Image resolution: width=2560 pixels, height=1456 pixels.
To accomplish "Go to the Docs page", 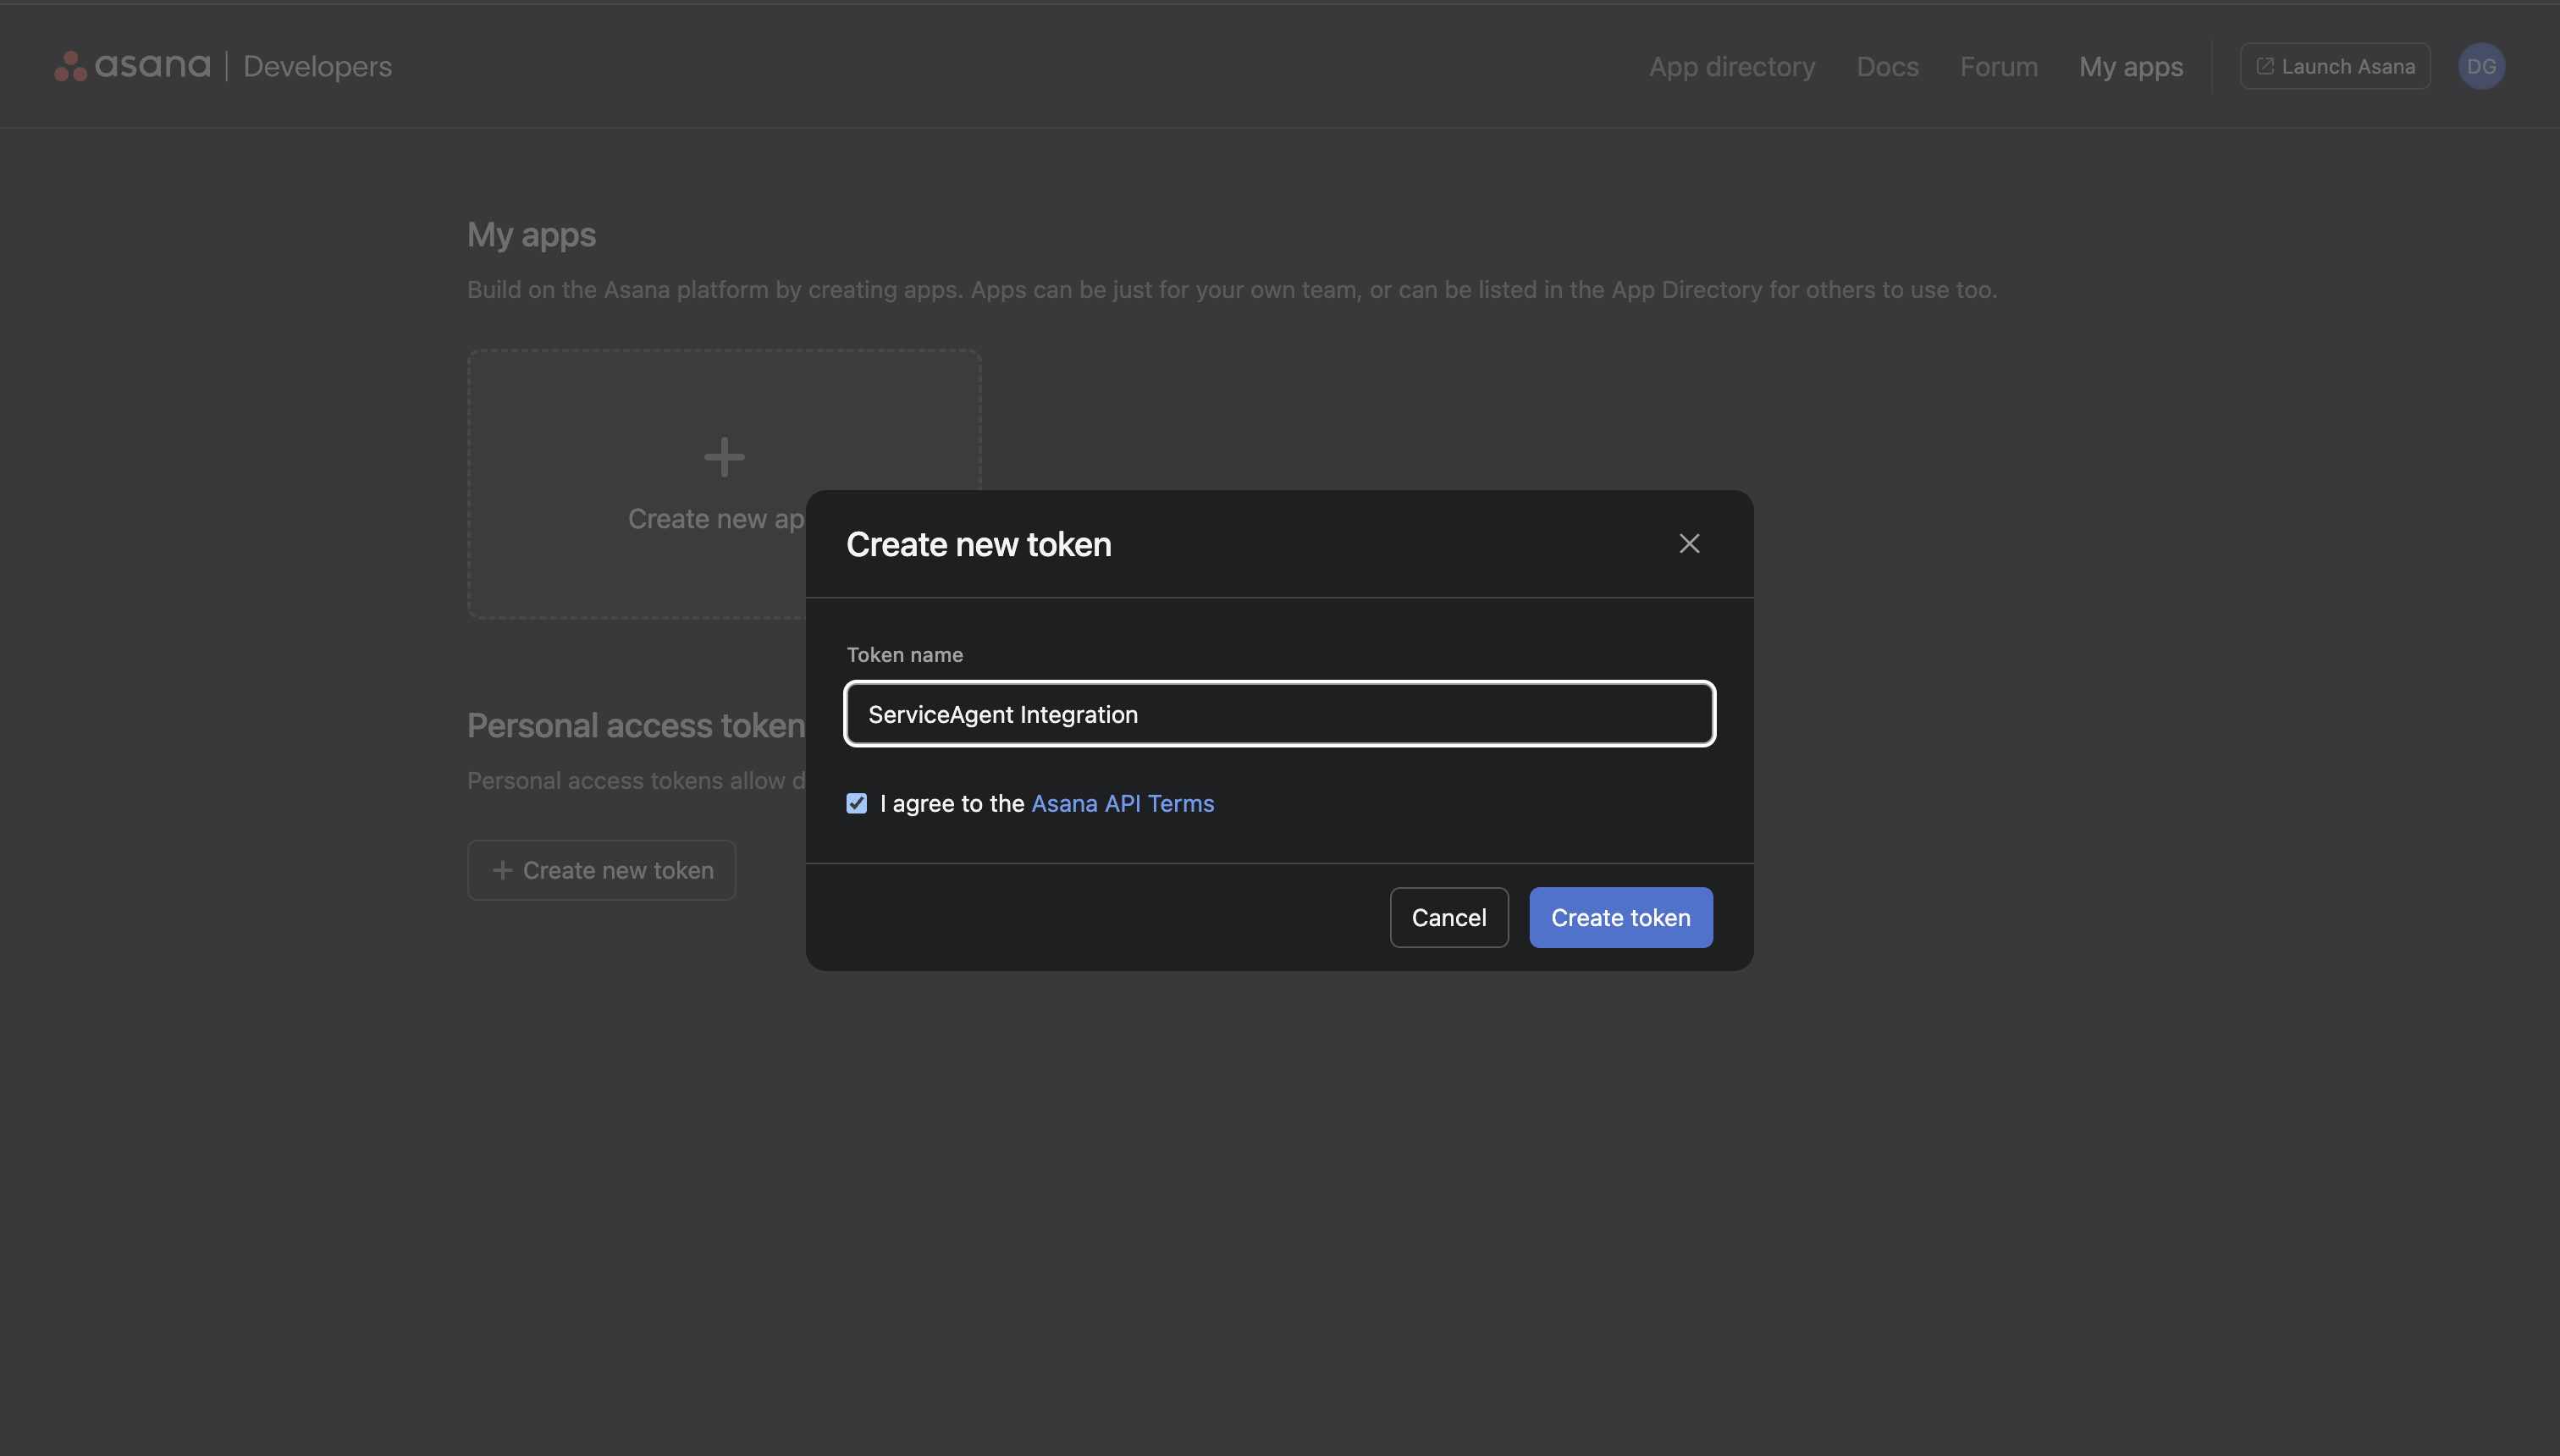I will click(x=1887, y=66).
